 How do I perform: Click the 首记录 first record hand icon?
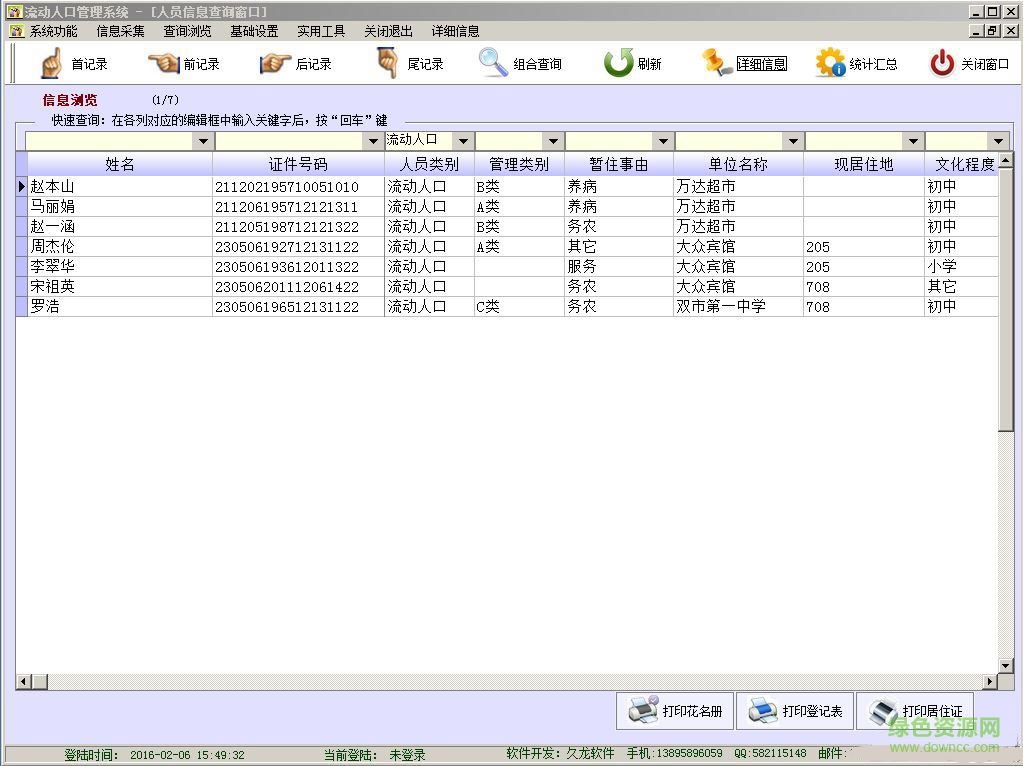[52, 63]
